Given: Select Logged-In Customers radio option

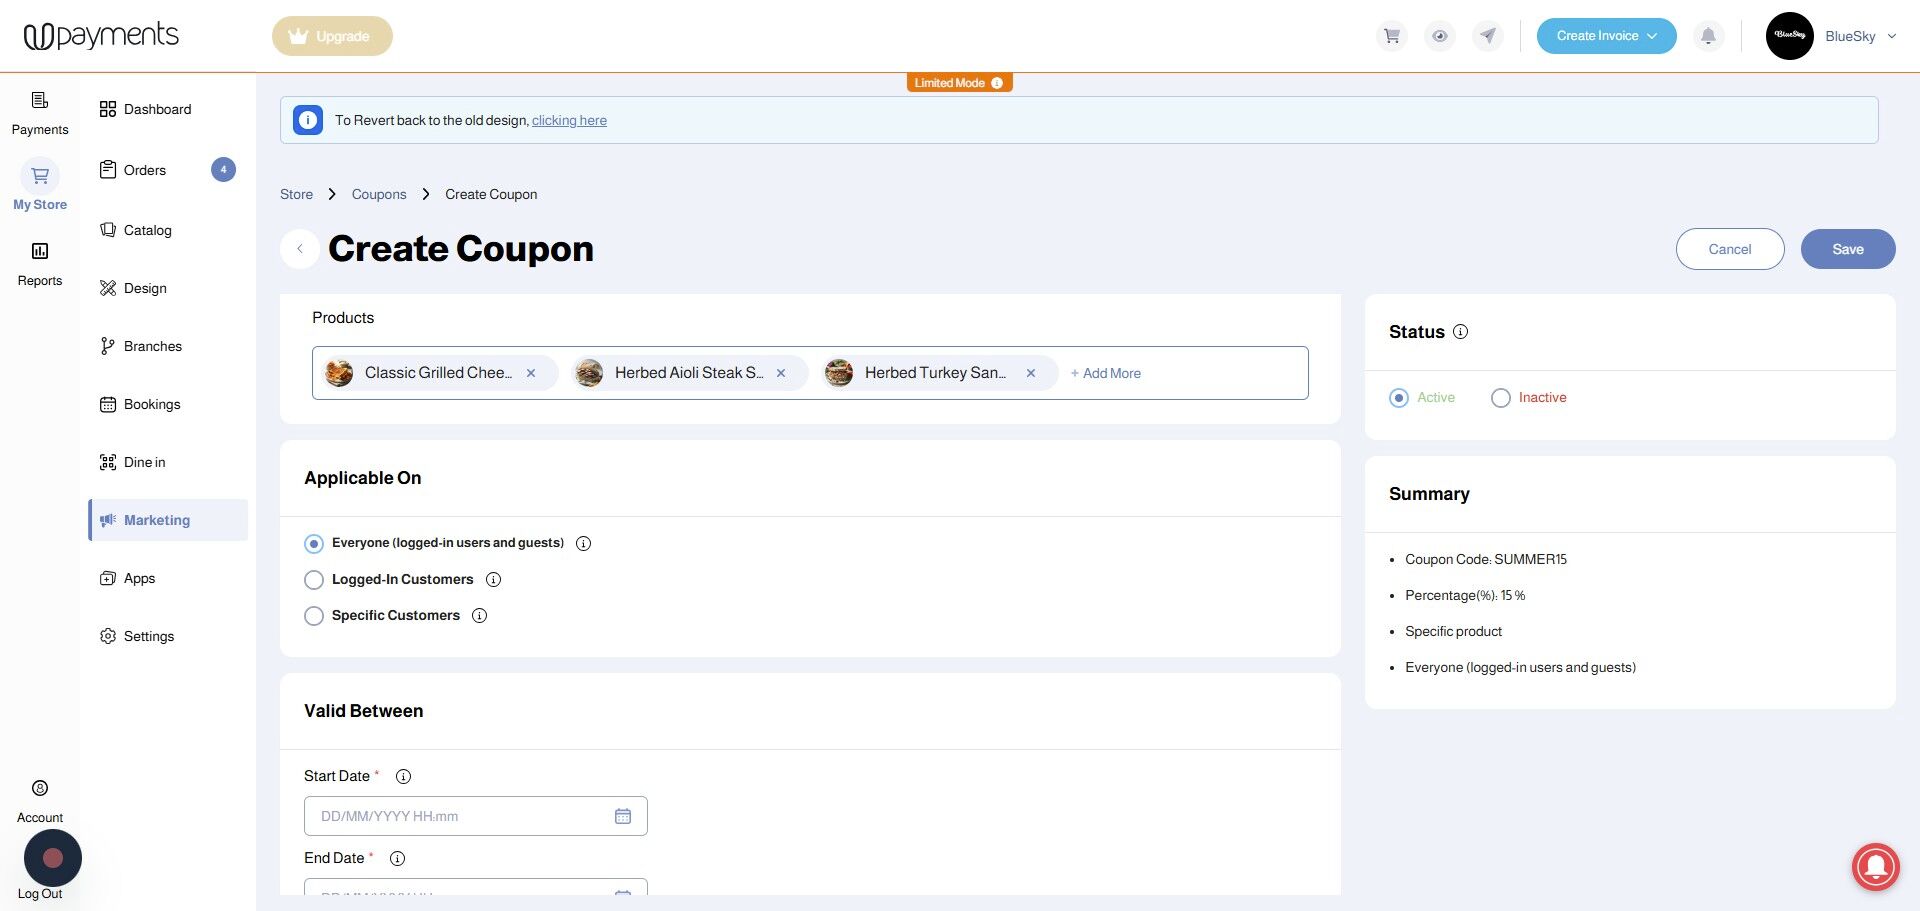Looking at the screenshot, I should point(314,580).
